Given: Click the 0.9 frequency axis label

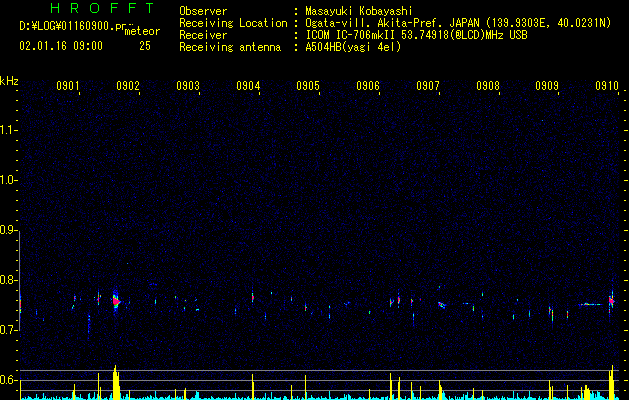Looking at the screenshot, I should [8, 230].
